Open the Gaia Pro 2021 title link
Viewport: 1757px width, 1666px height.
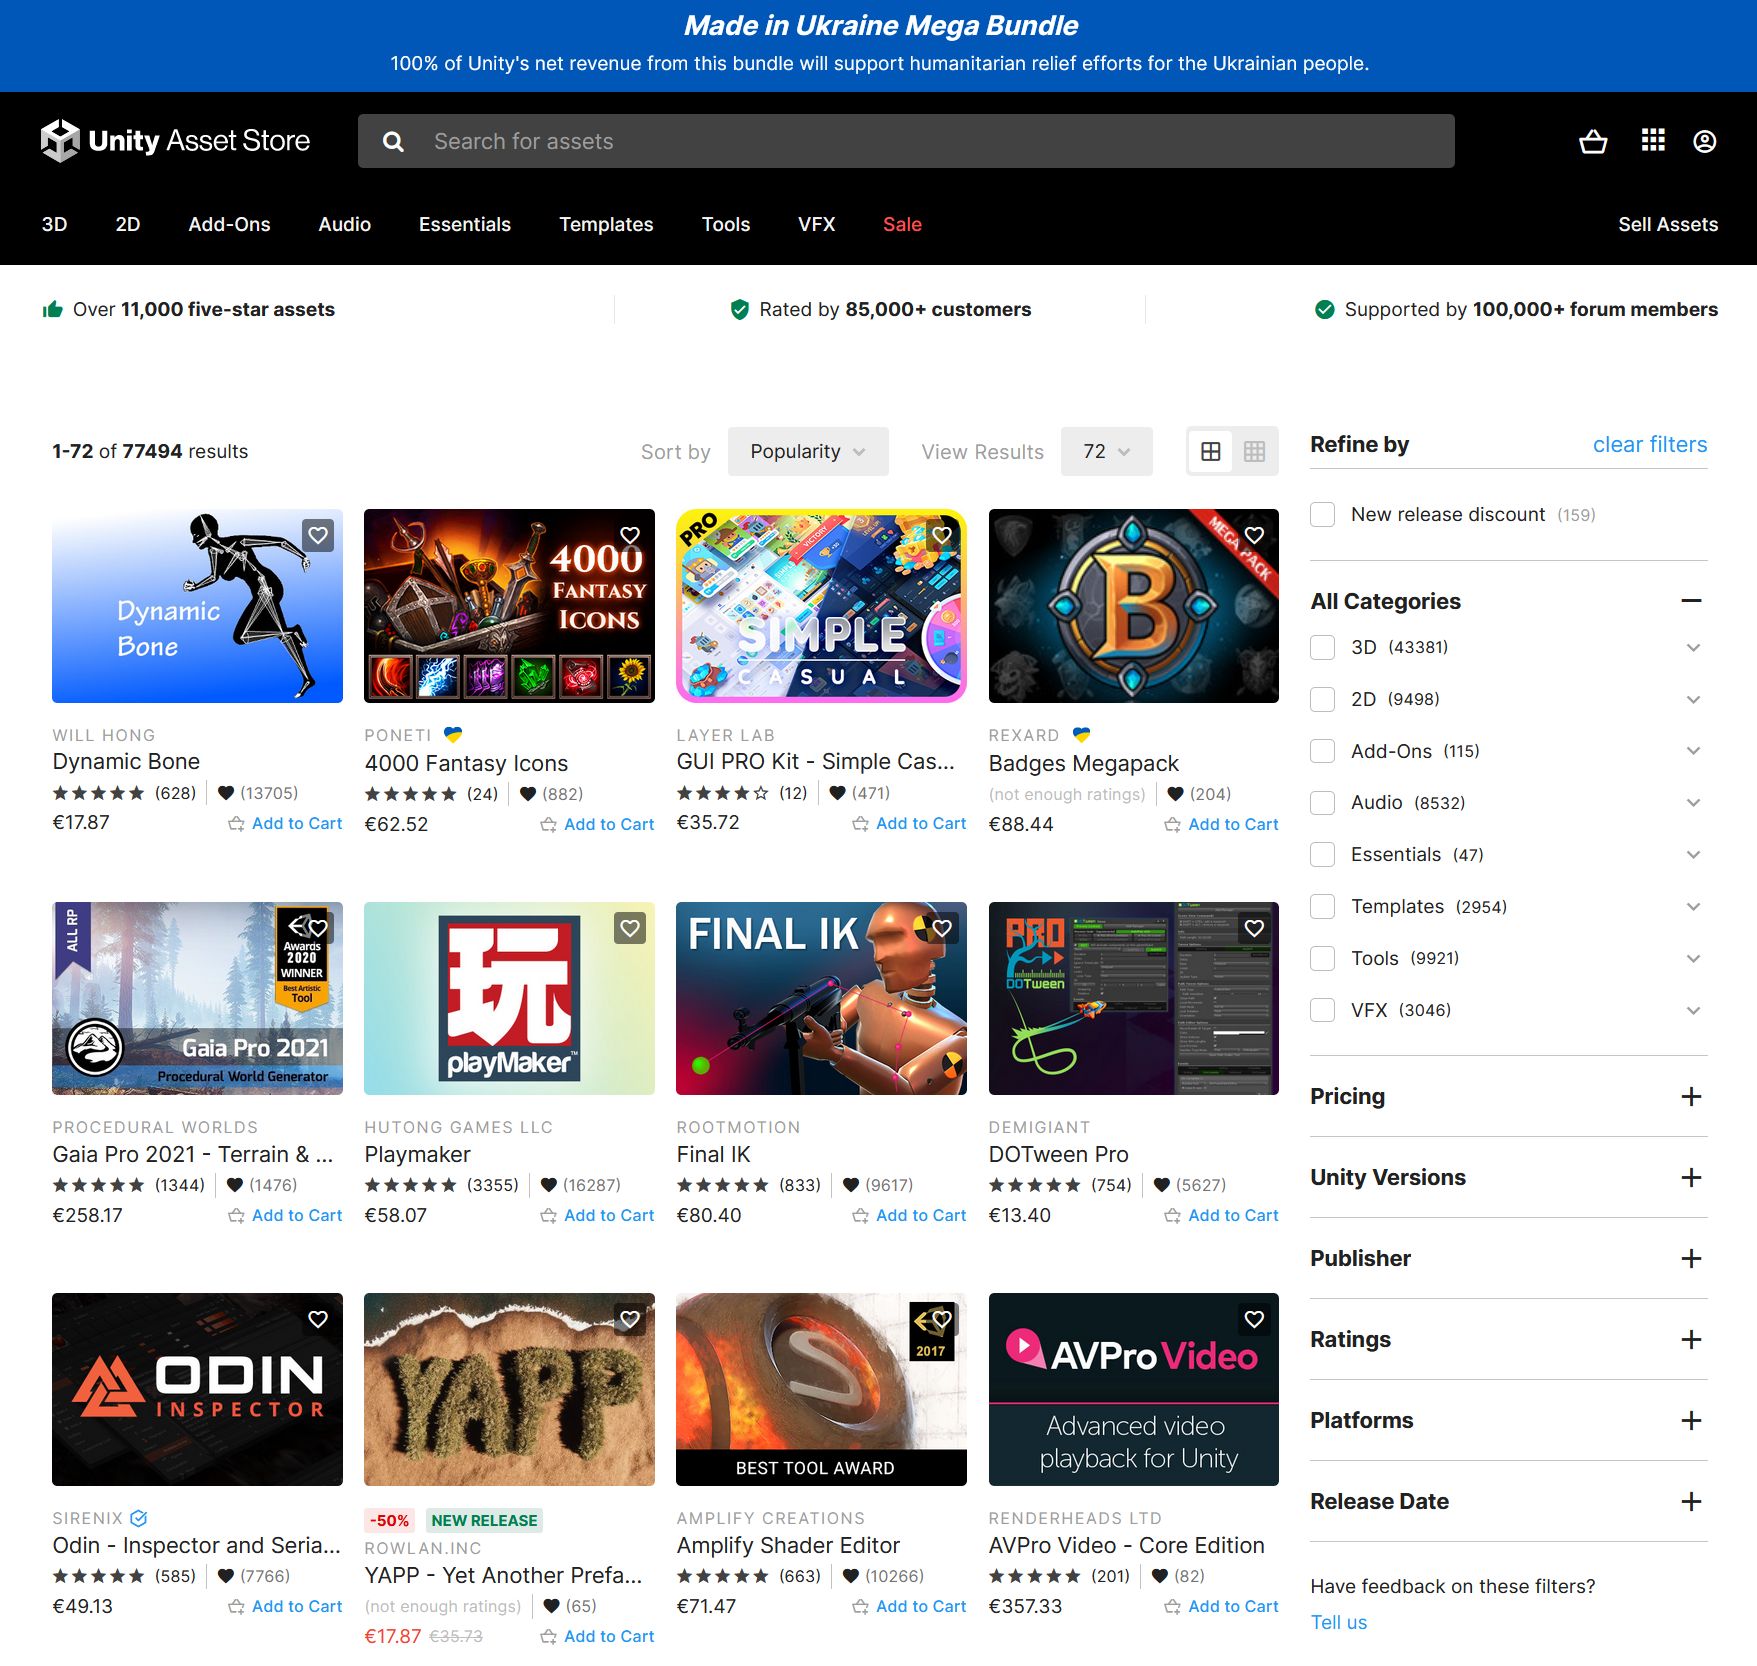(x=193, y=1154)
